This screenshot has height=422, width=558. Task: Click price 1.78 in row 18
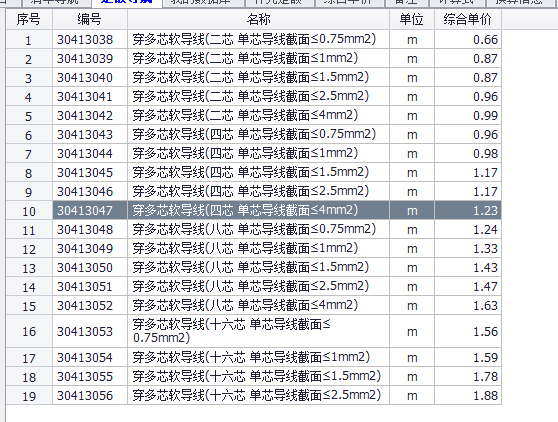coord(468,377)
